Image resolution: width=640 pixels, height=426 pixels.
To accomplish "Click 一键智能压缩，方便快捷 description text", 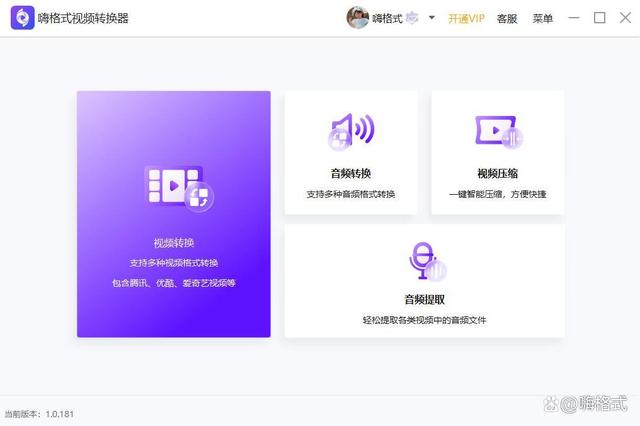I will [498, 194].
